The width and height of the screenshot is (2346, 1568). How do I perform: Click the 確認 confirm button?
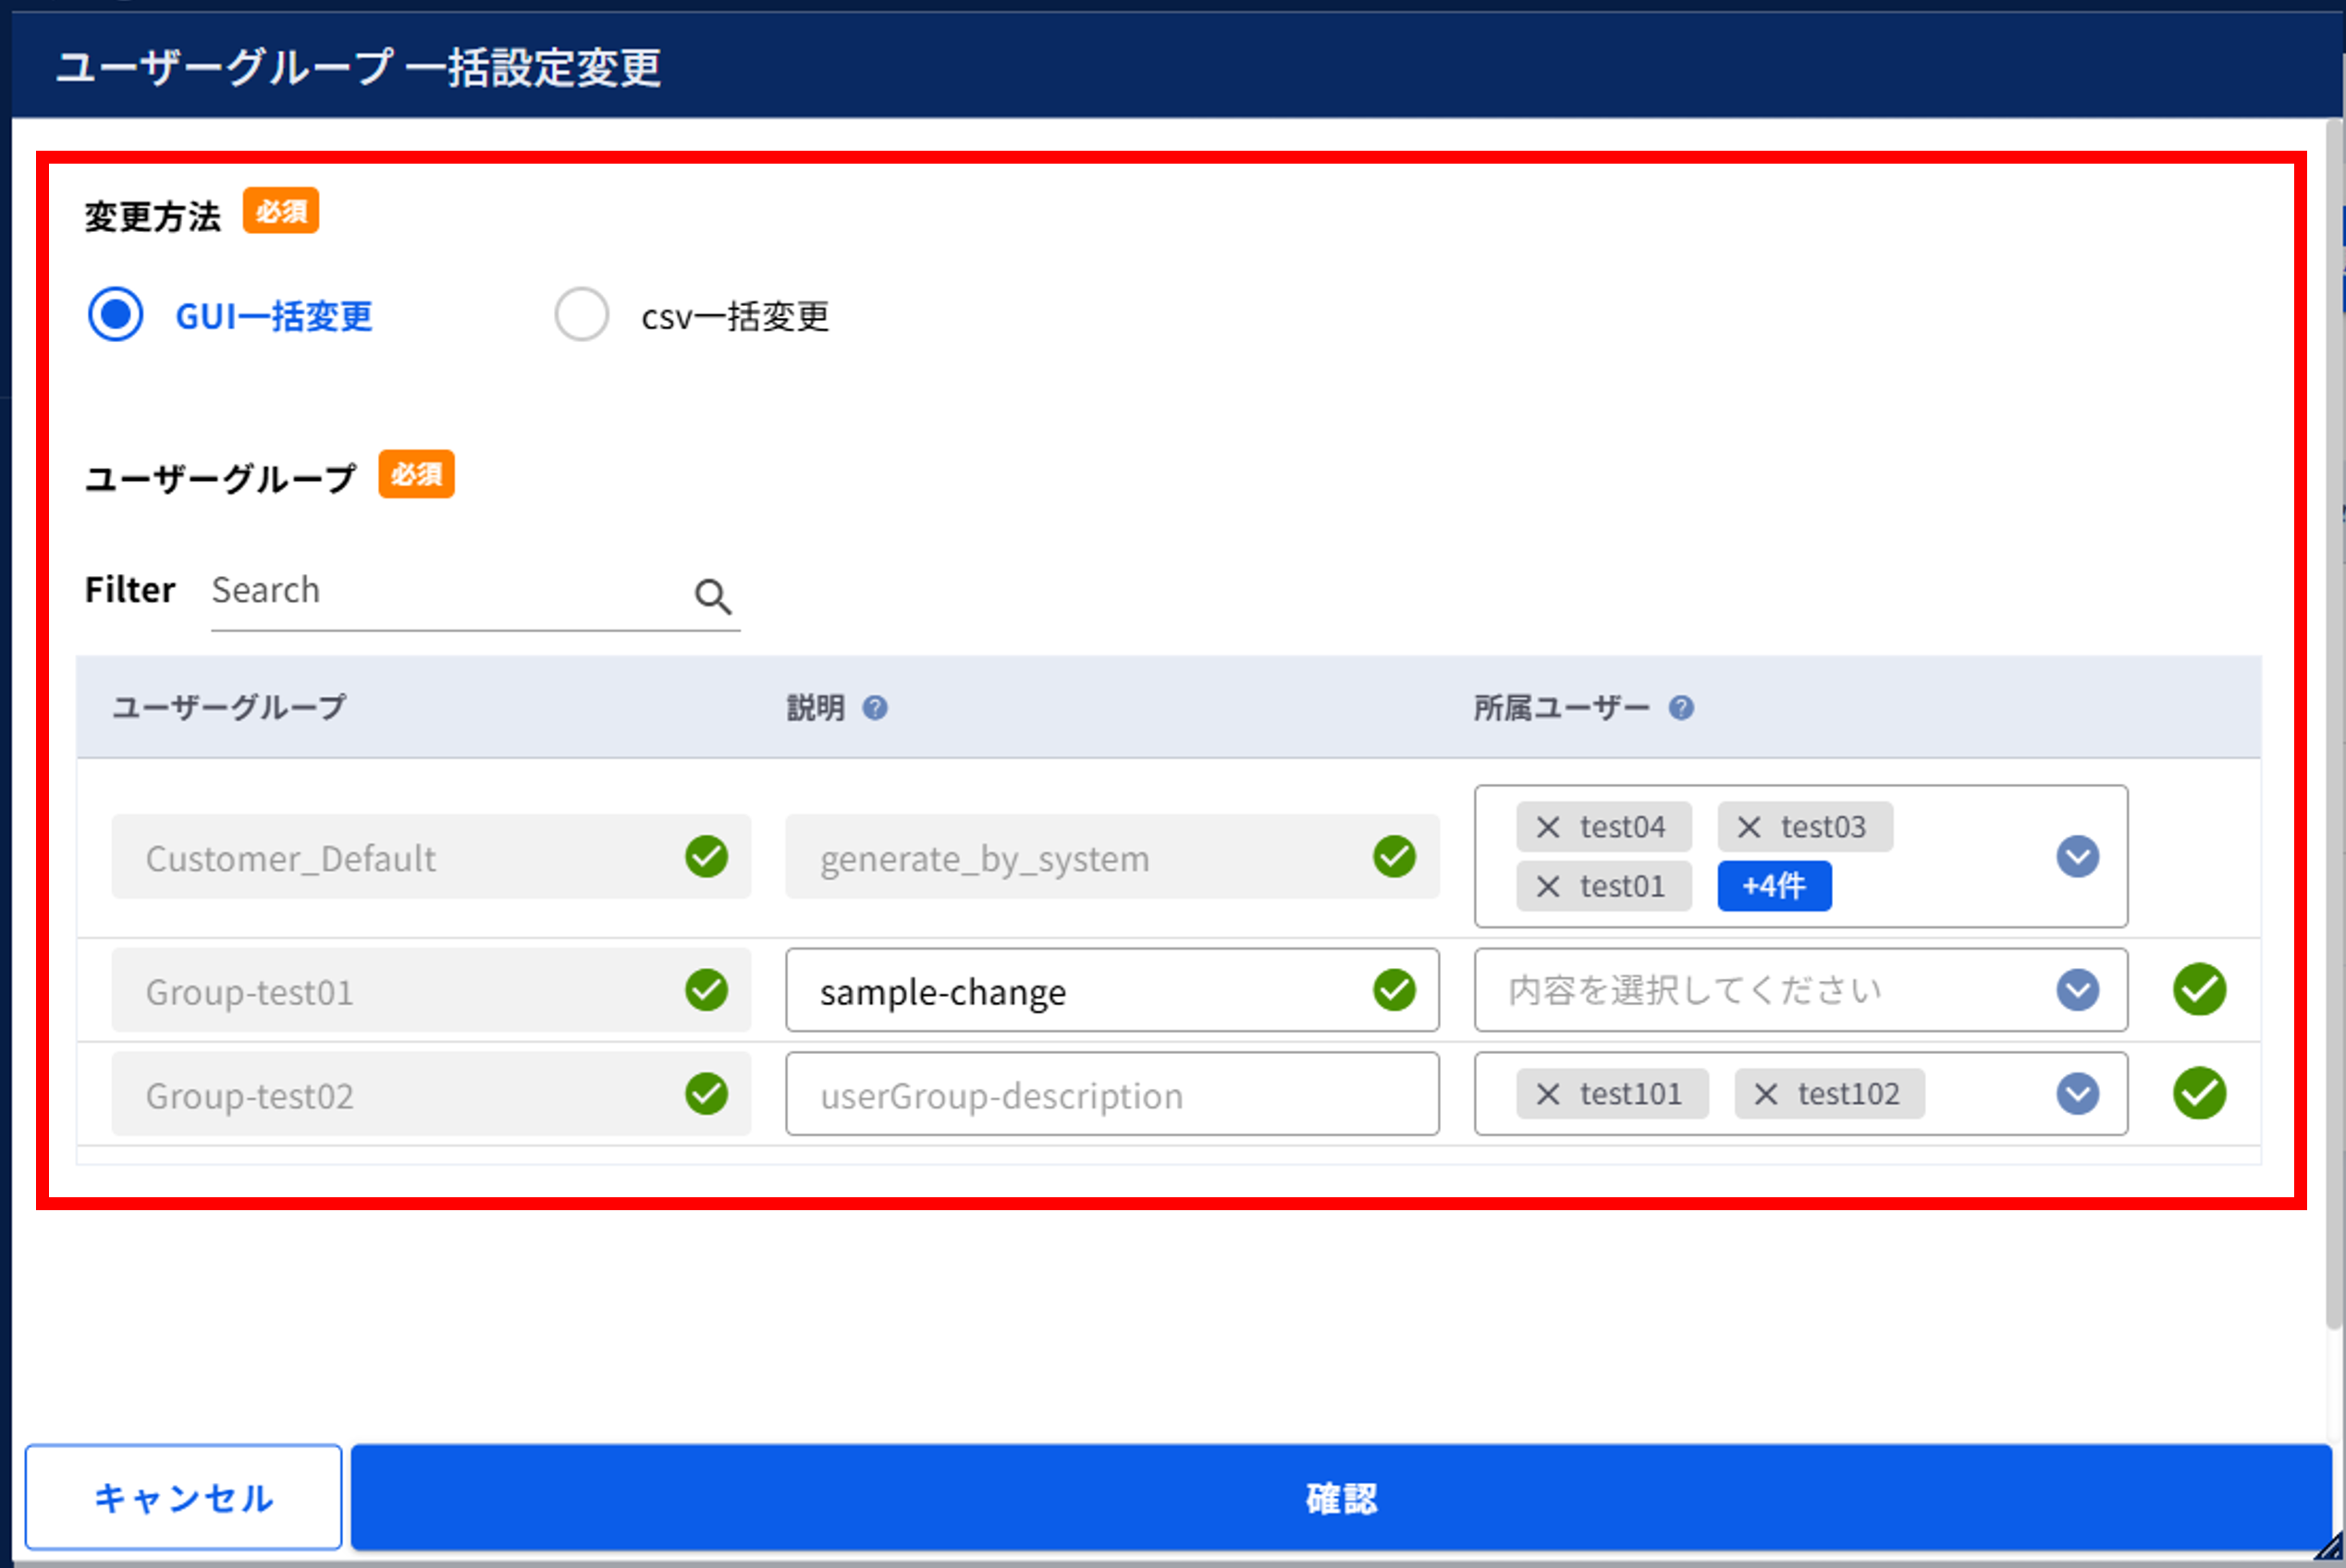pos(1341,1497)
